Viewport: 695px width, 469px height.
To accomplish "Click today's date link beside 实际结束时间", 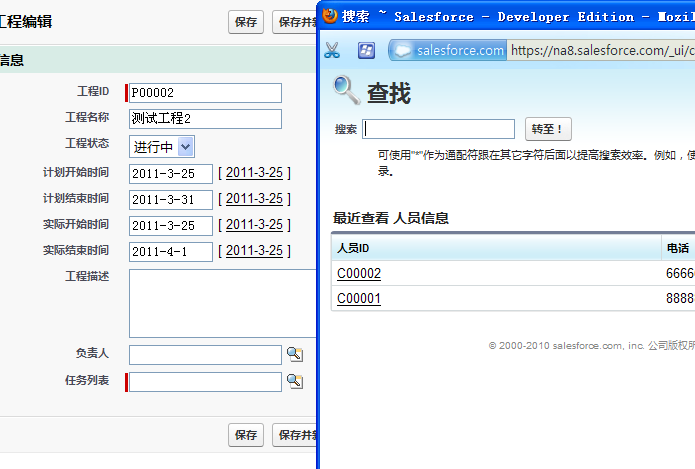I will 254,251.
